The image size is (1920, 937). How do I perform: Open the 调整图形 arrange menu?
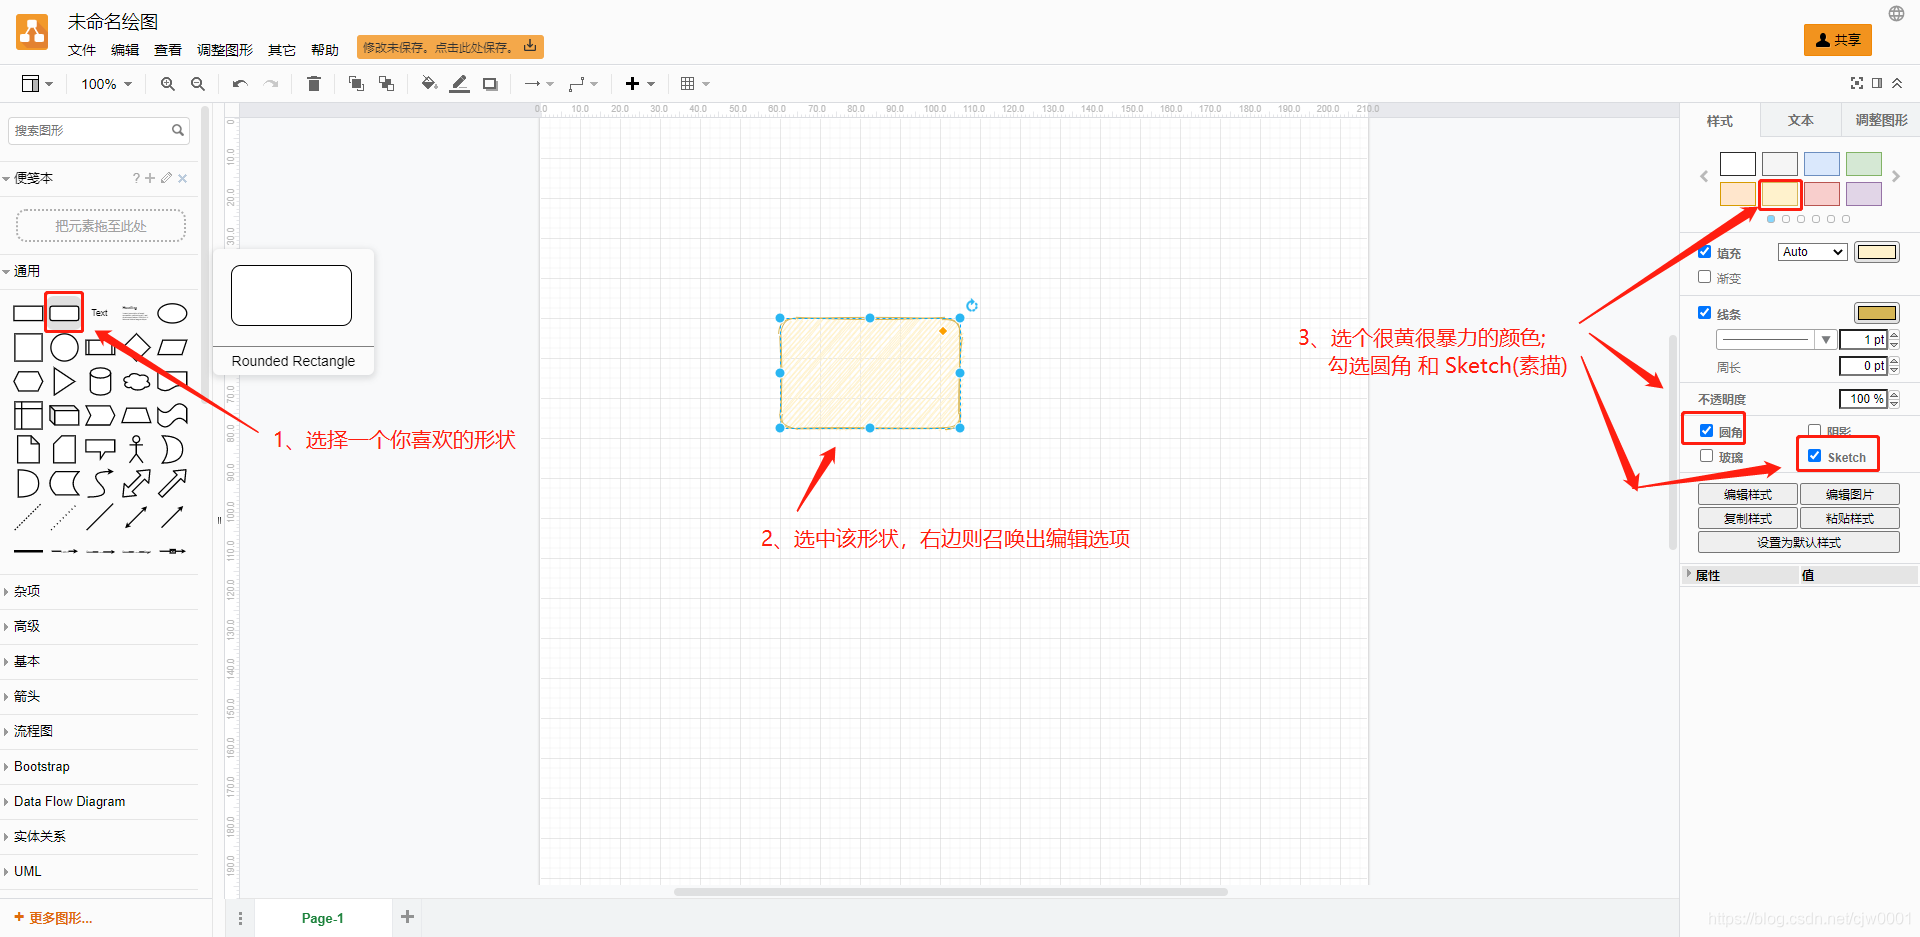[x=225, y=50]
